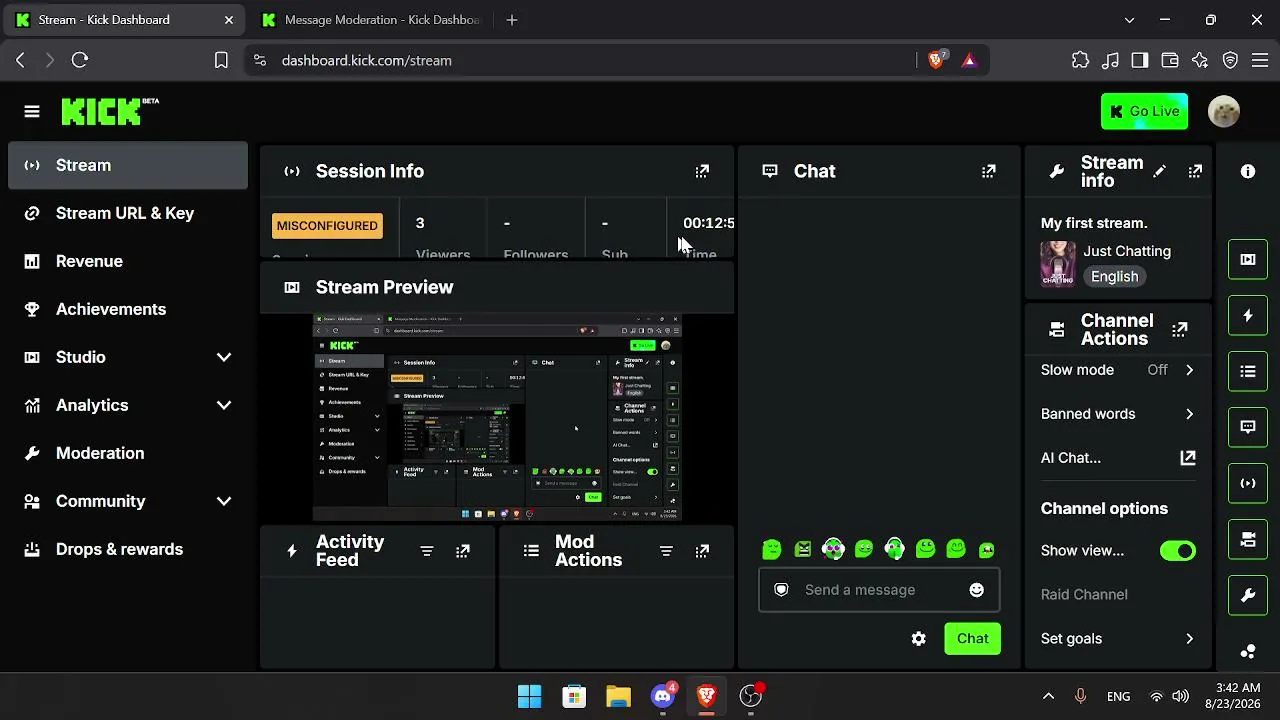
Task: Expand the Community submenu
Action: coord(224,501)
